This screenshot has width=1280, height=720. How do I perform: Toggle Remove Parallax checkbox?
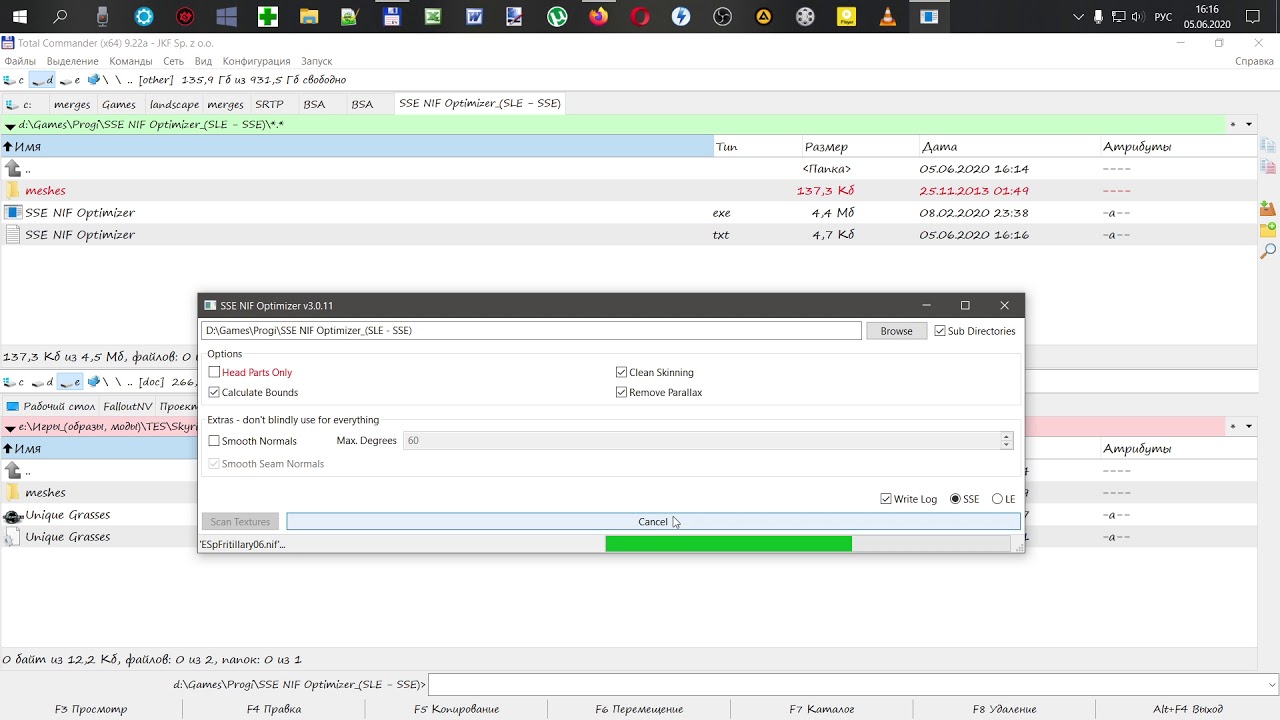pyautogui.click(x=621, y=393)
